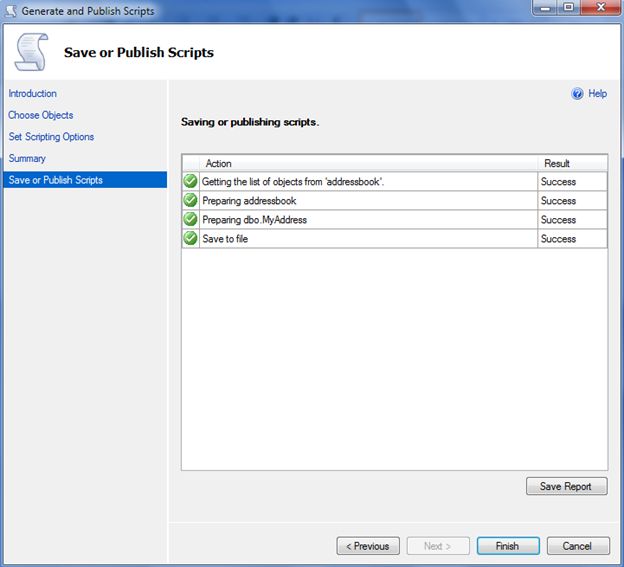
Task: Maximize the Generate and Publish Scripts window
Action: click(x=568, y=8)
